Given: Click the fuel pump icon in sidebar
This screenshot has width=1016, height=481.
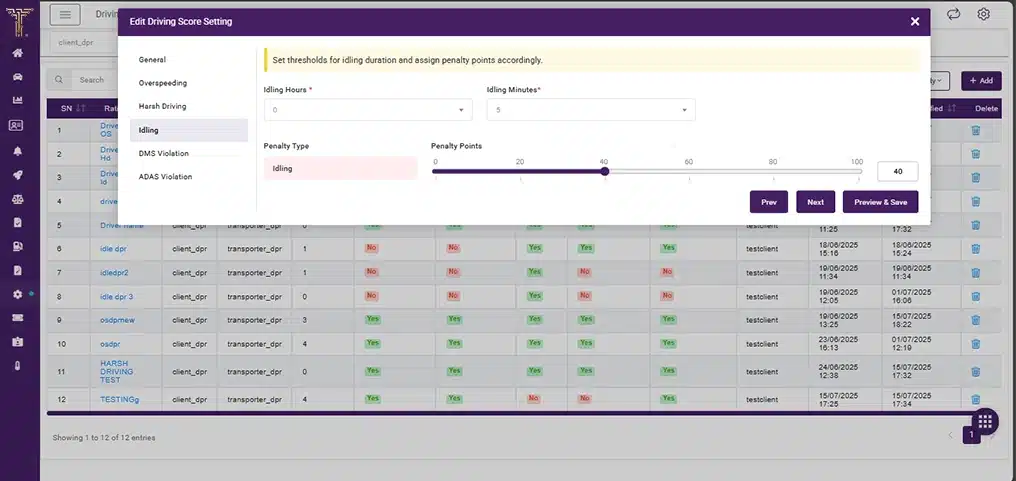Looking at the screenshot, I should 17,246.
